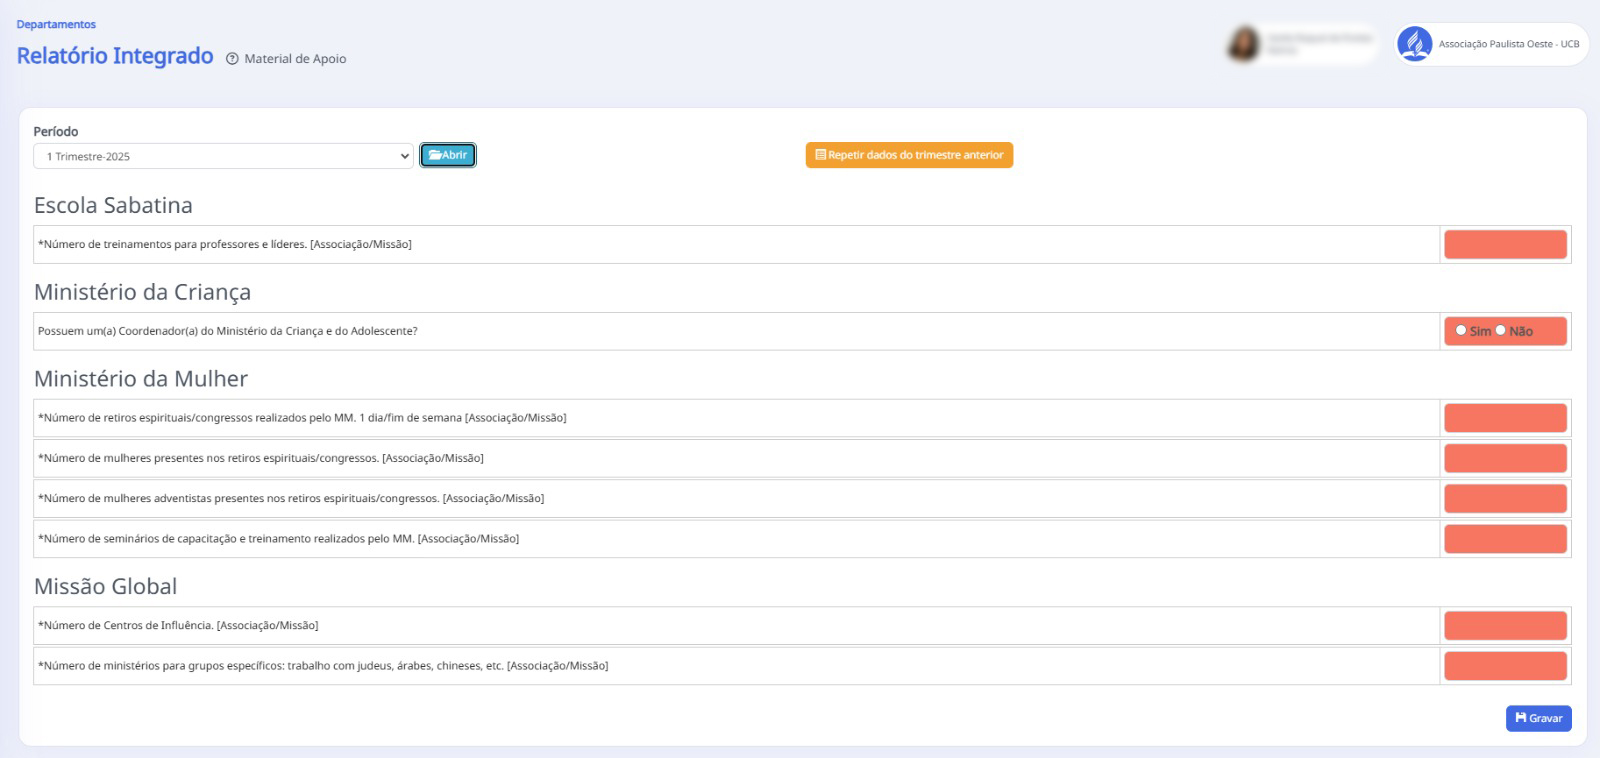Click field for mulheres adventistas presentes
The width and height of the screenshot is (1600, 758).
pos(1504,498)
